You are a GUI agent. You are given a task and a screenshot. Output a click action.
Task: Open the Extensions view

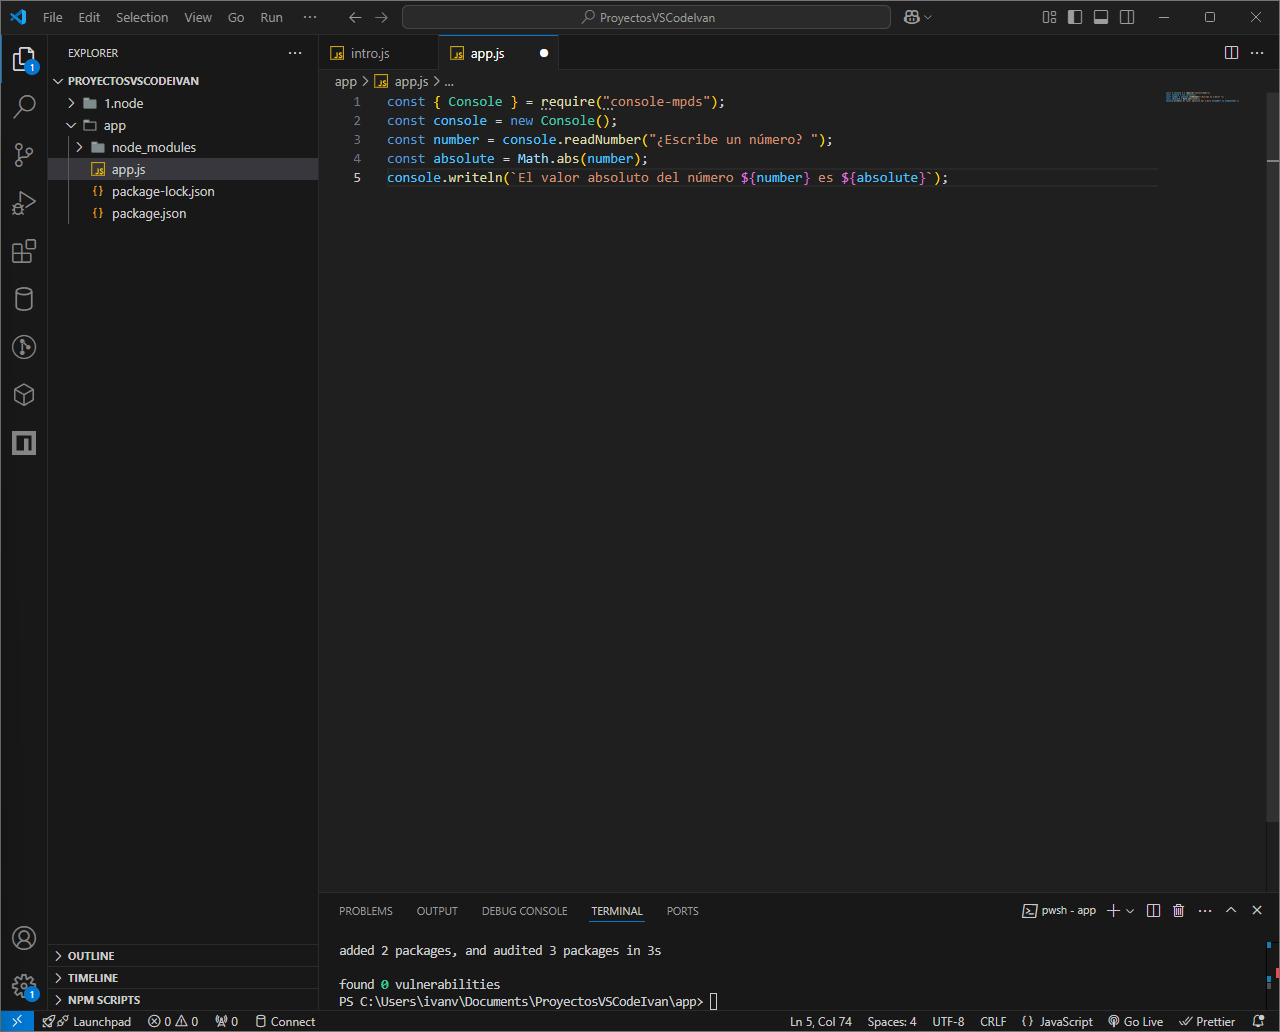tap(24, 251)
